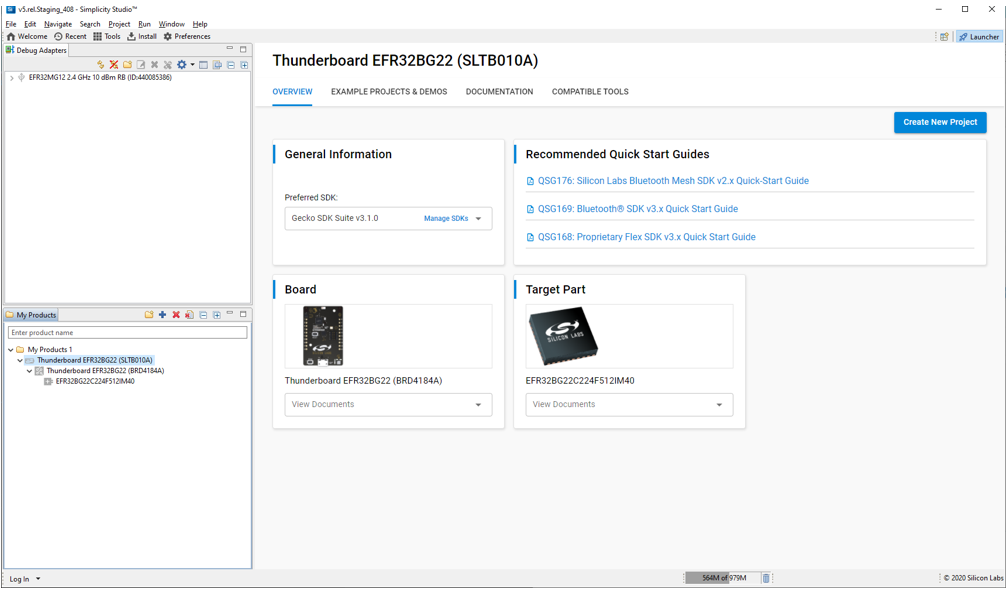Run garbage collector trash icon
The width and height of the screenshot is (1008, 589).
[766, 578]
